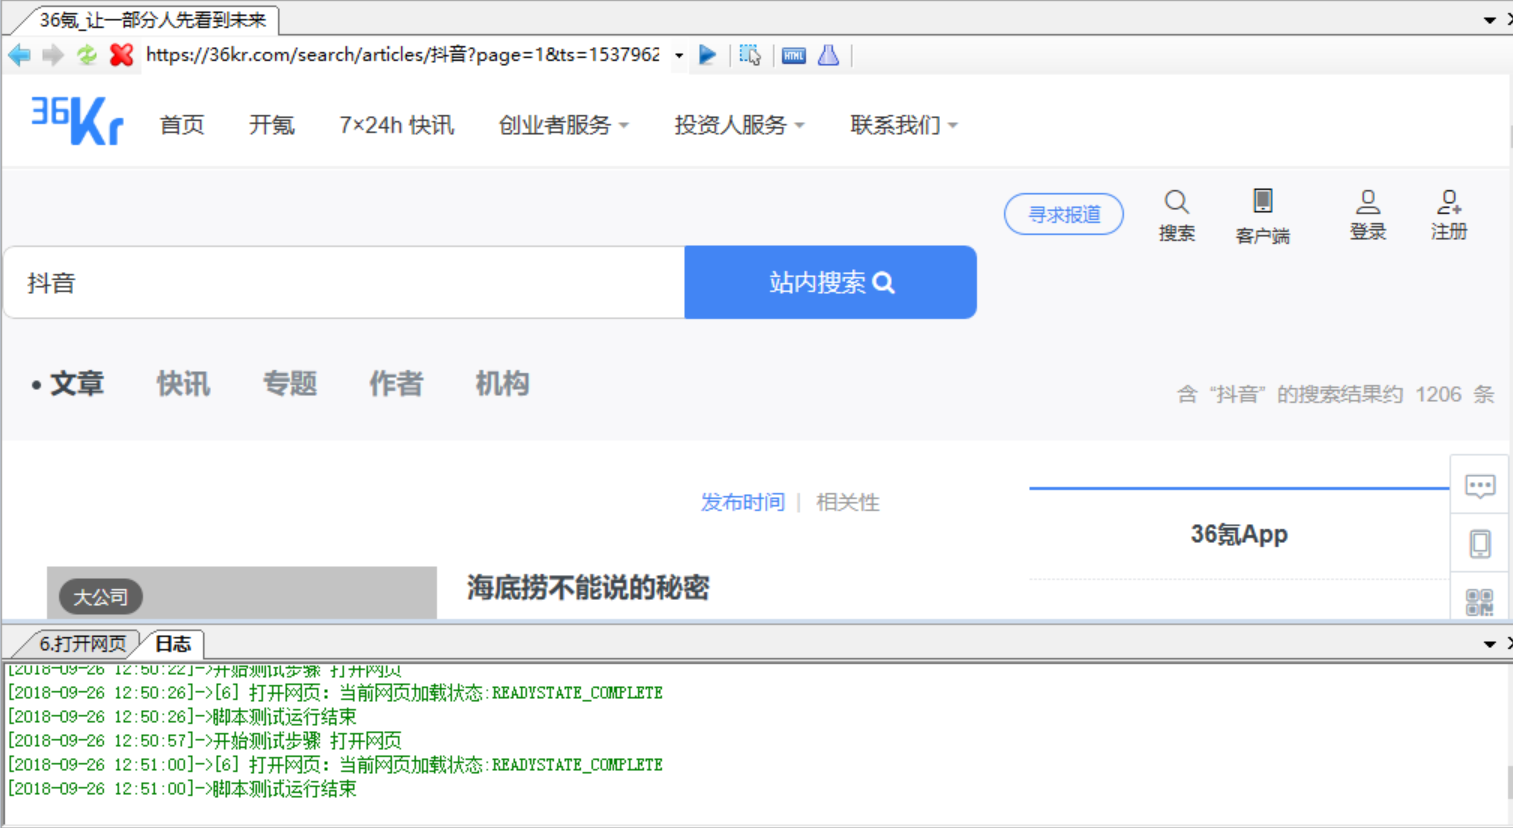Sort results by 相关性
This screenshot has width=1513, height=828.
tap(848, 502)
